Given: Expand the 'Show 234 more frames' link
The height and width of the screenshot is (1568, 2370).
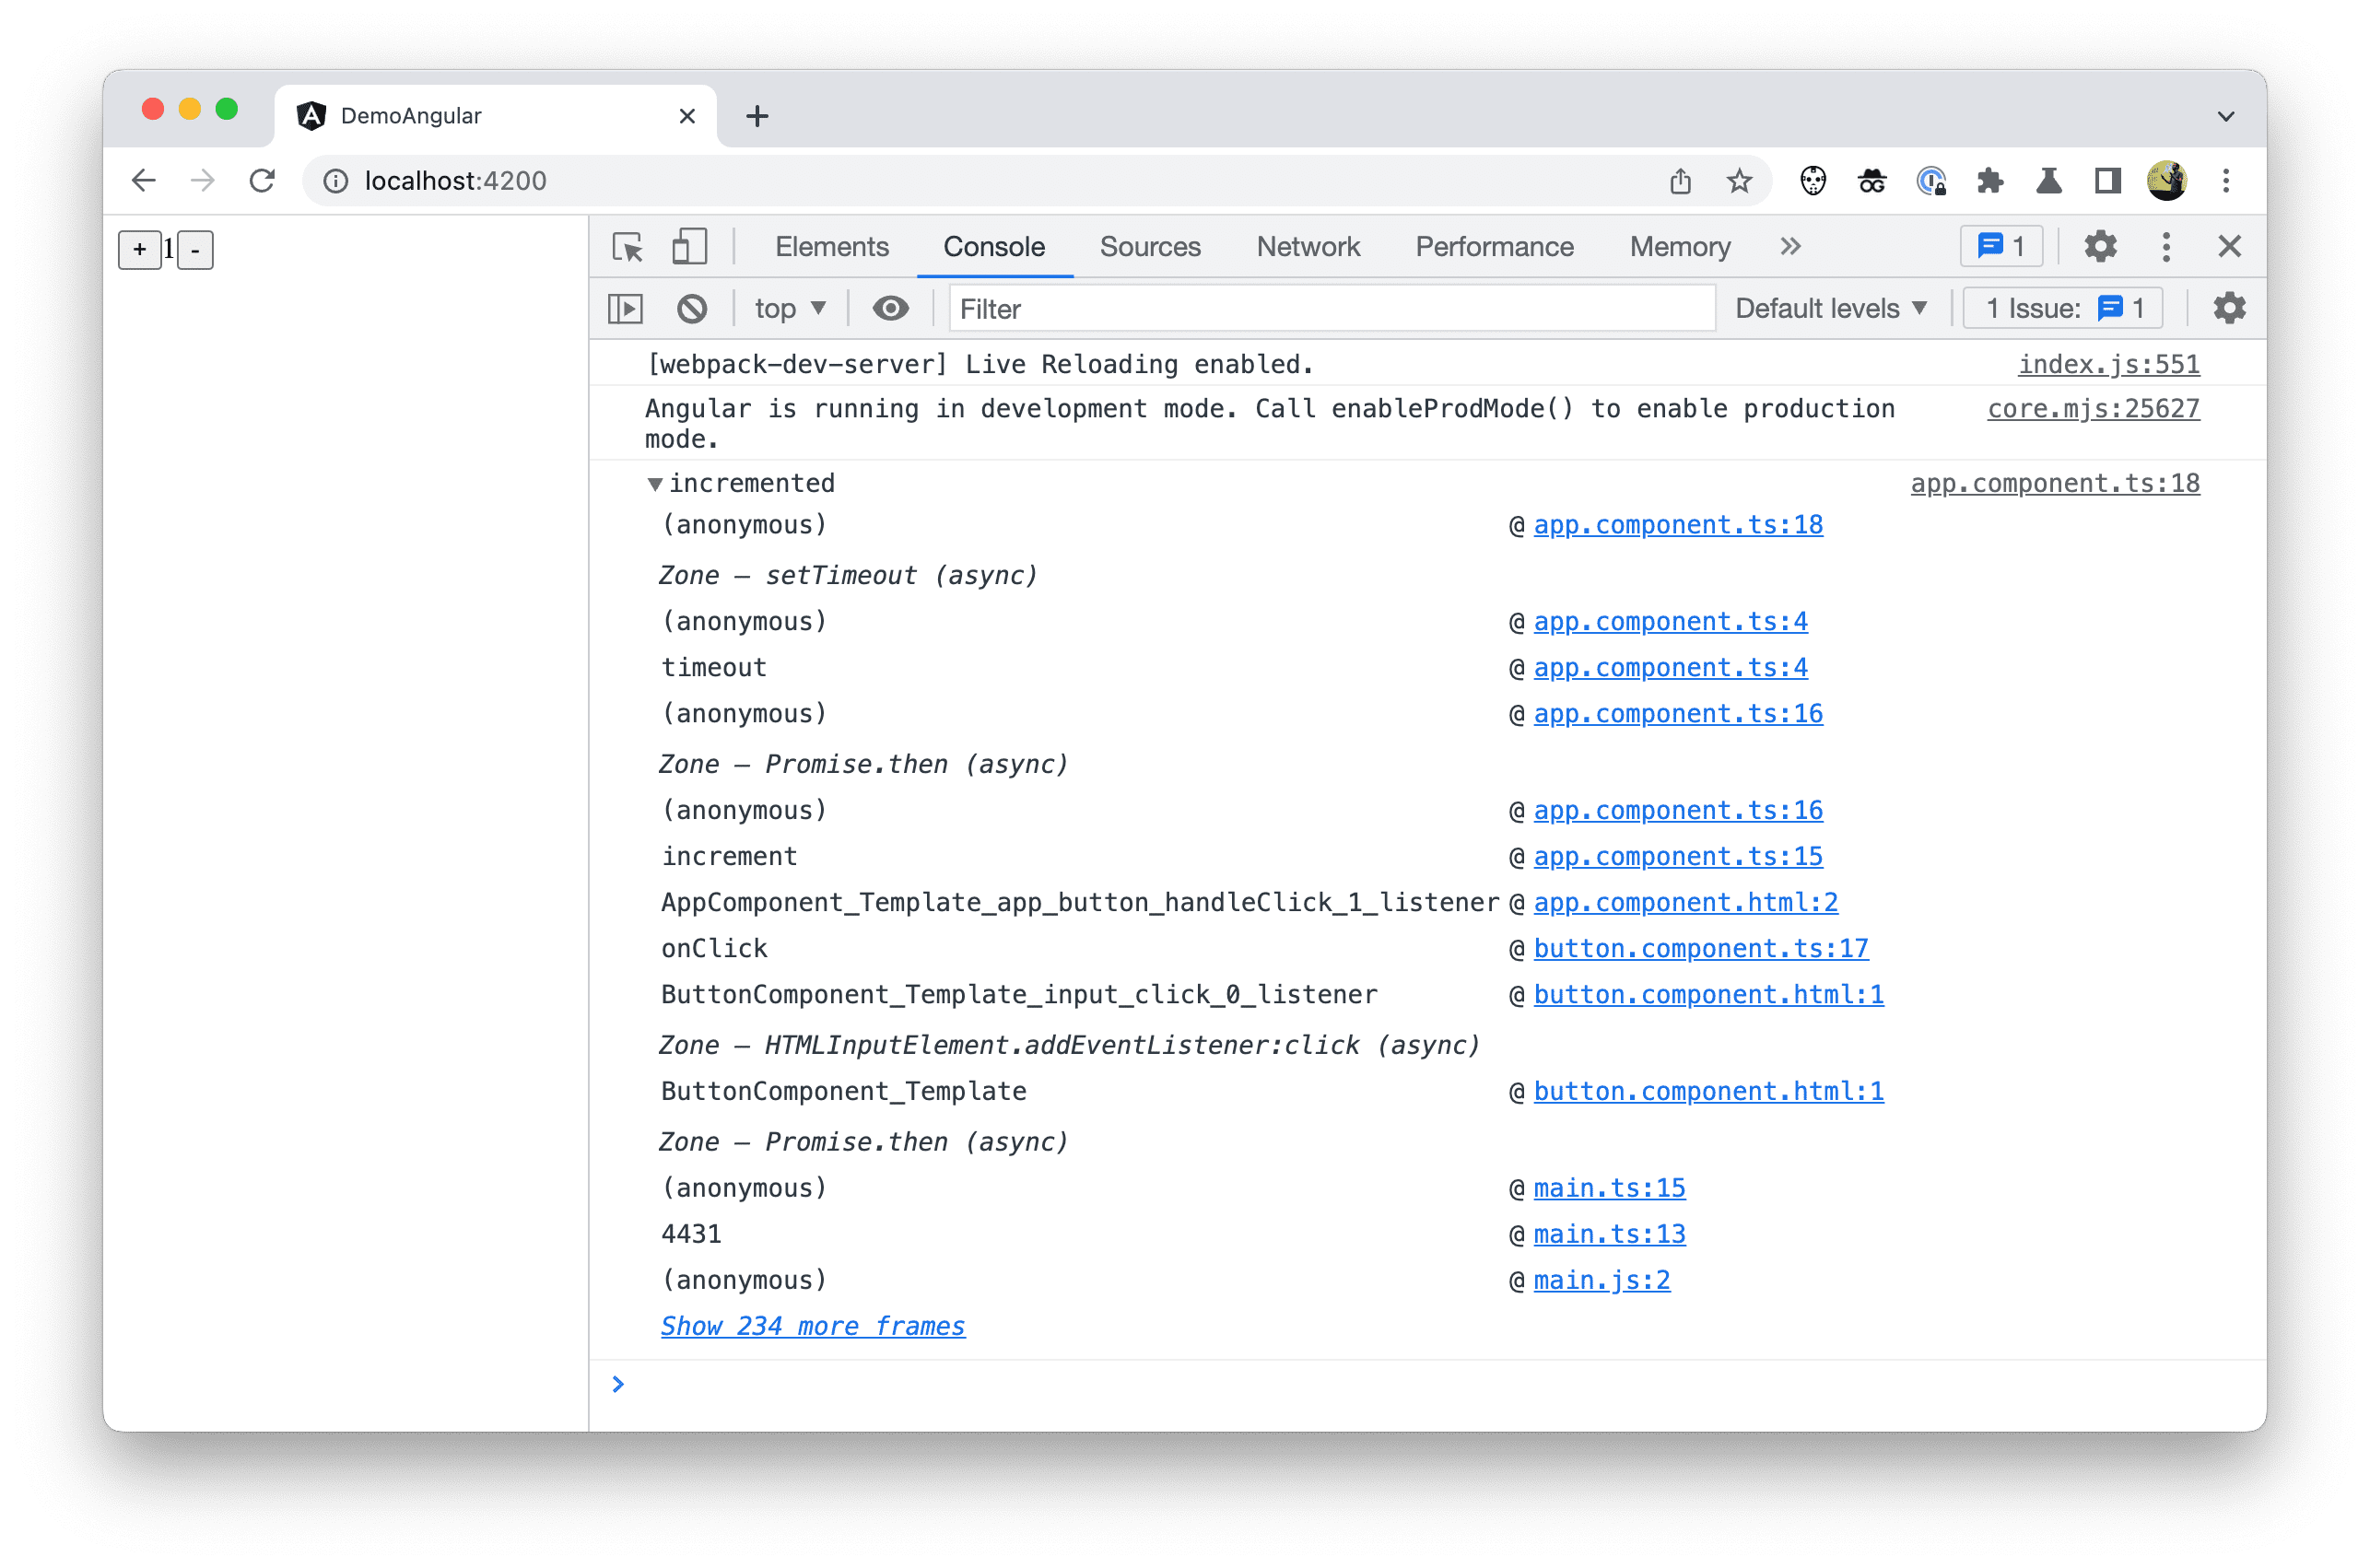Looking at the screenshot, I should coord(810,1327).
